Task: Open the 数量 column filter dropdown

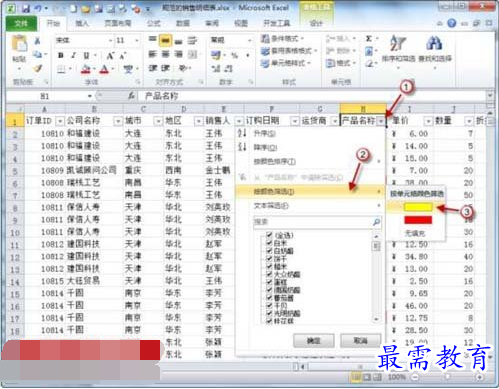Action: 469,121
